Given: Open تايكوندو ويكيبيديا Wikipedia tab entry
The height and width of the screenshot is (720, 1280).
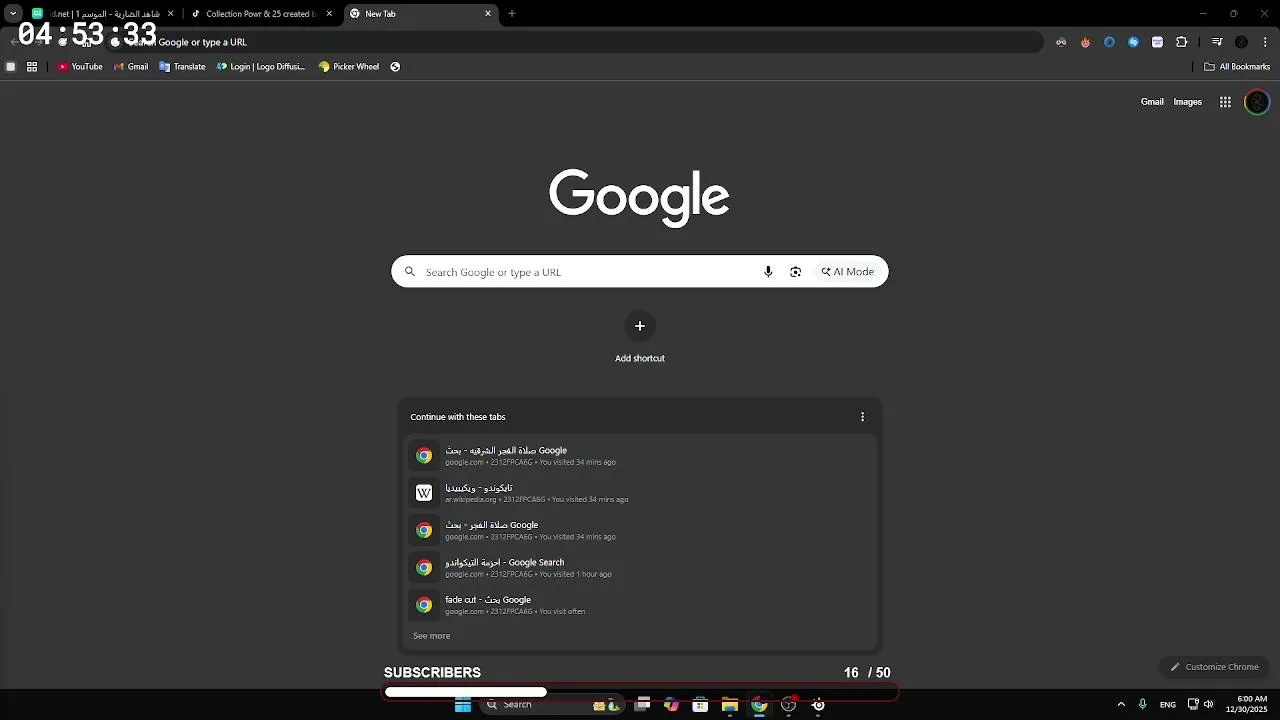Looking at the screenshot, I should pos(640,493).
